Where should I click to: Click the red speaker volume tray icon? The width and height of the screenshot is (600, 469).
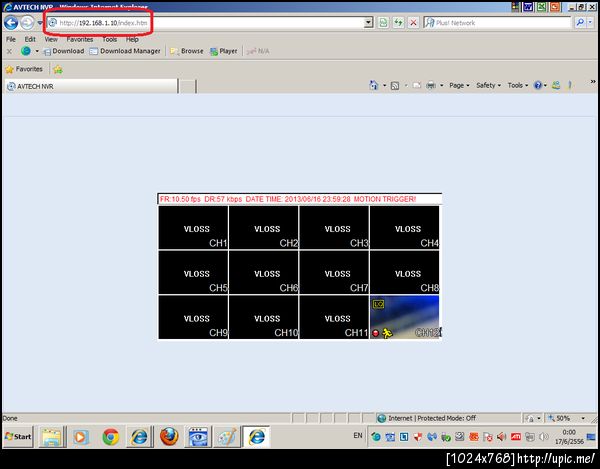501,436
